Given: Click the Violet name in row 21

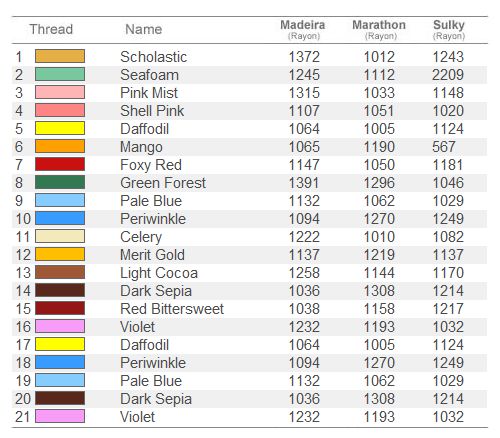Looking at the screenshot, I should pos(137,417).
